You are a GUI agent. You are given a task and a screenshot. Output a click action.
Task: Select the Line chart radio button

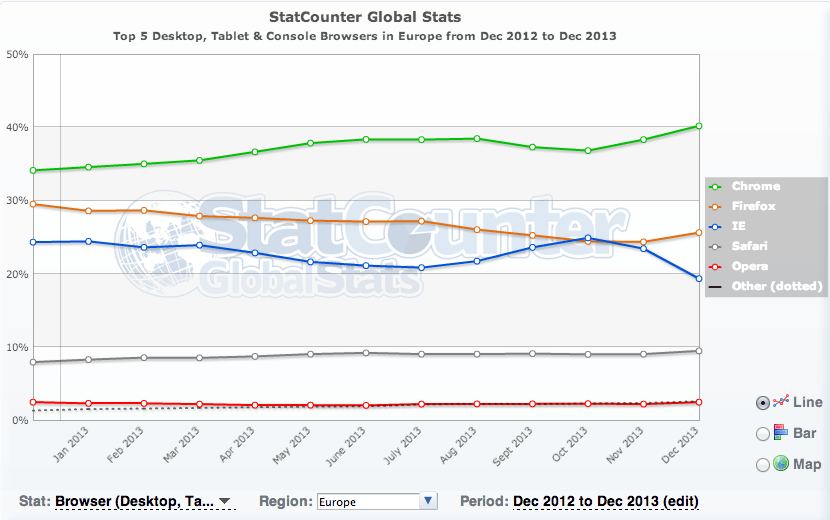762,403
